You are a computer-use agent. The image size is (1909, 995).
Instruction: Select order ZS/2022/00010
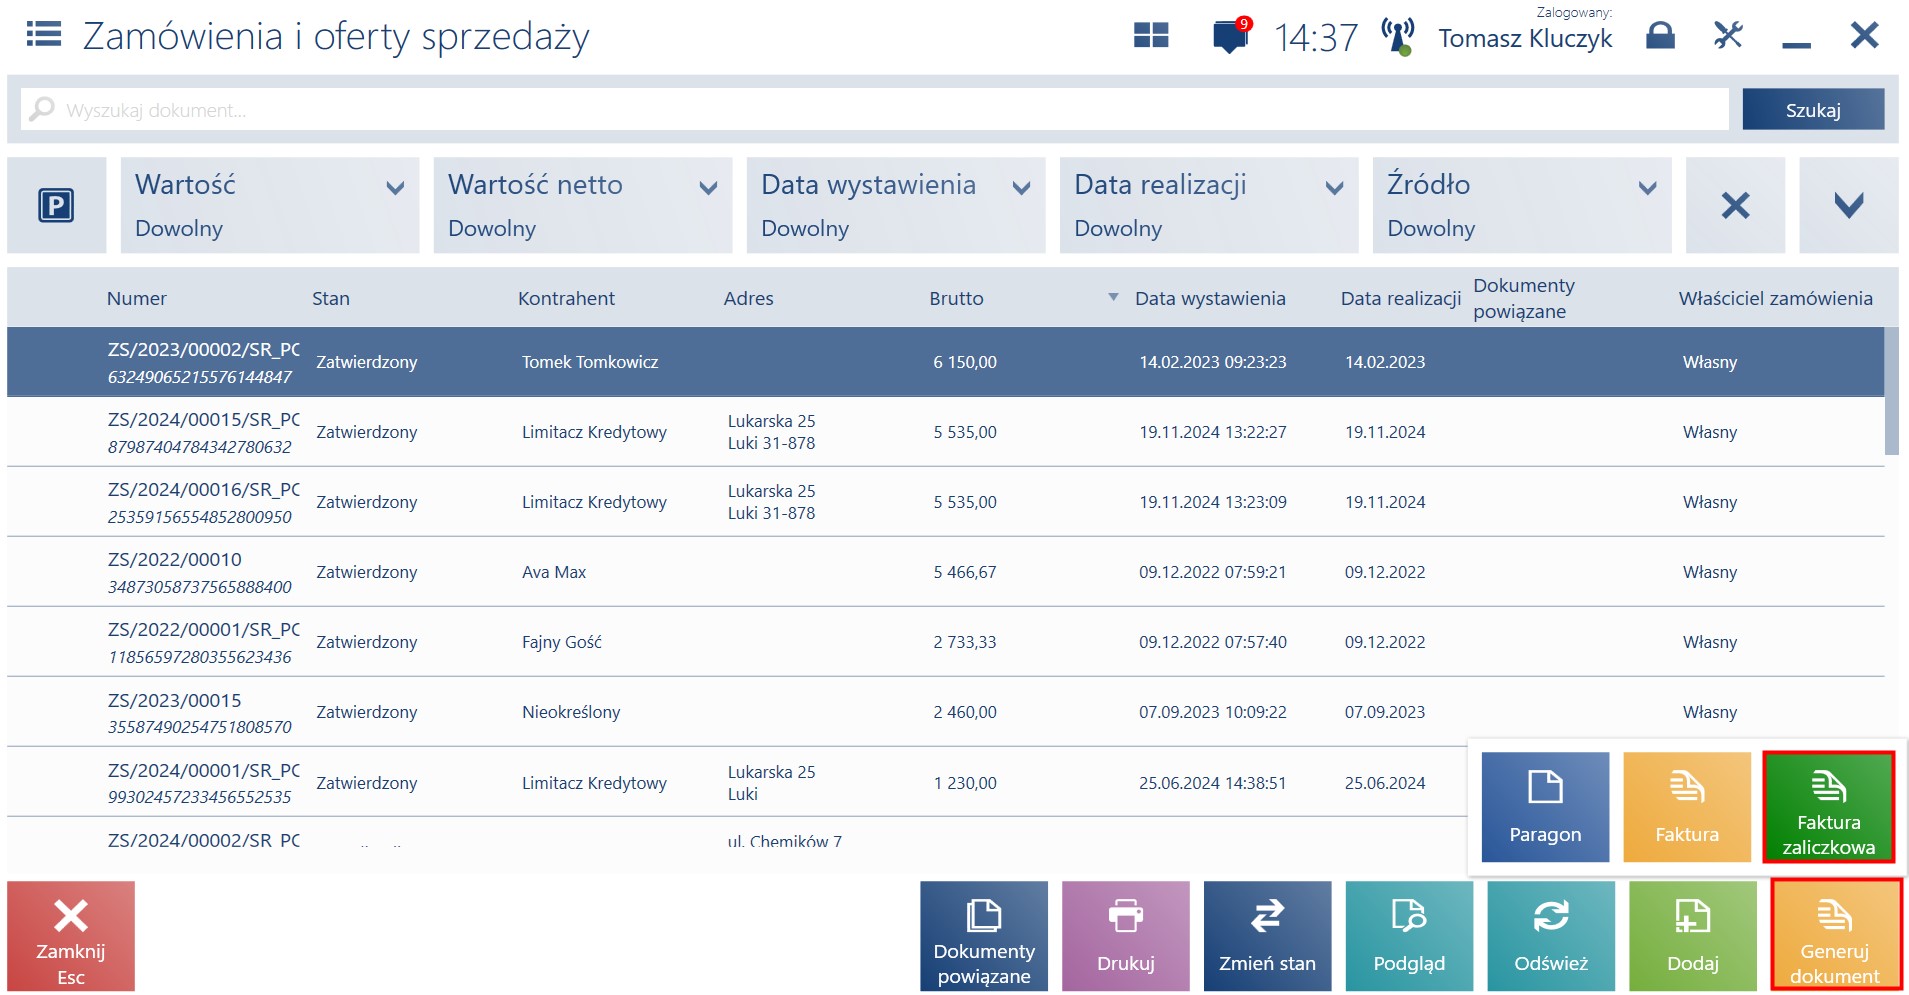pos(946,572)
